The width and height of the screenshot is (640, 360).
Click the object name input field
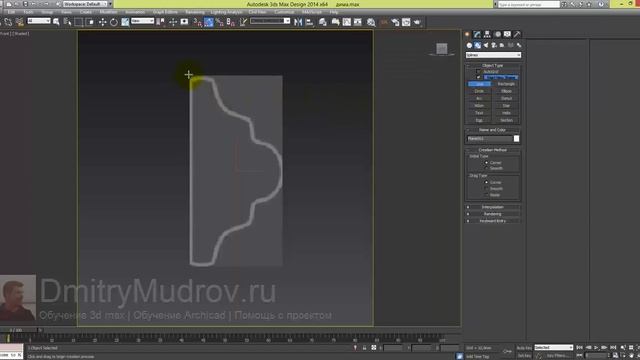489,139
